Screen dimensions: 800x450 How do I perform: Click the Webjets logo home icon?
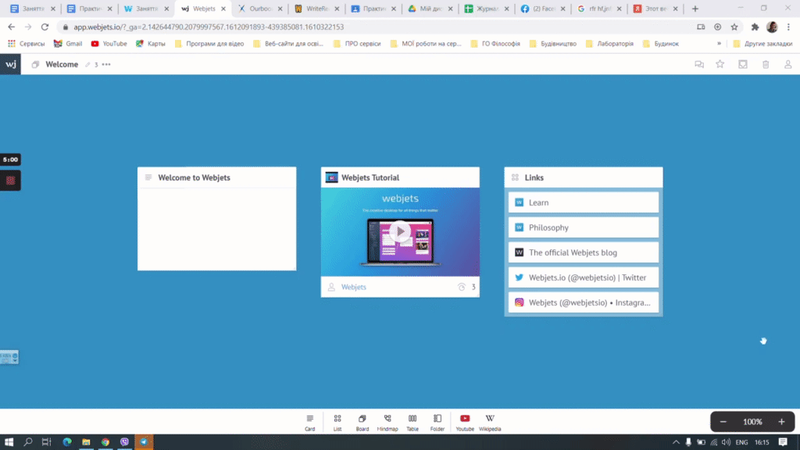pyautogui.click(x=10, y=64)
